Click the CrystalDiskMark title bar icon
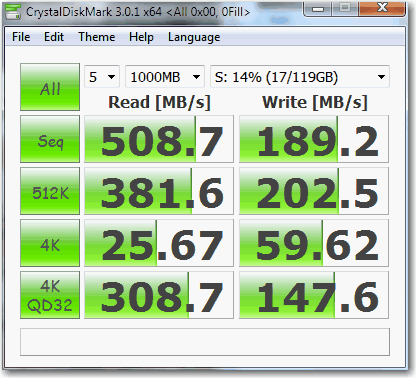 coord(13,12)
